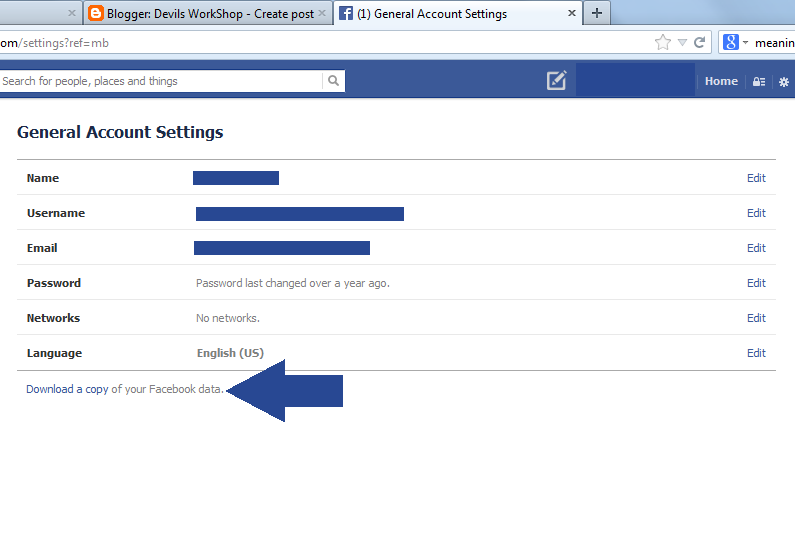795x542 pixels.
Task: Click Download a copy link
Action: pos(67,389)
